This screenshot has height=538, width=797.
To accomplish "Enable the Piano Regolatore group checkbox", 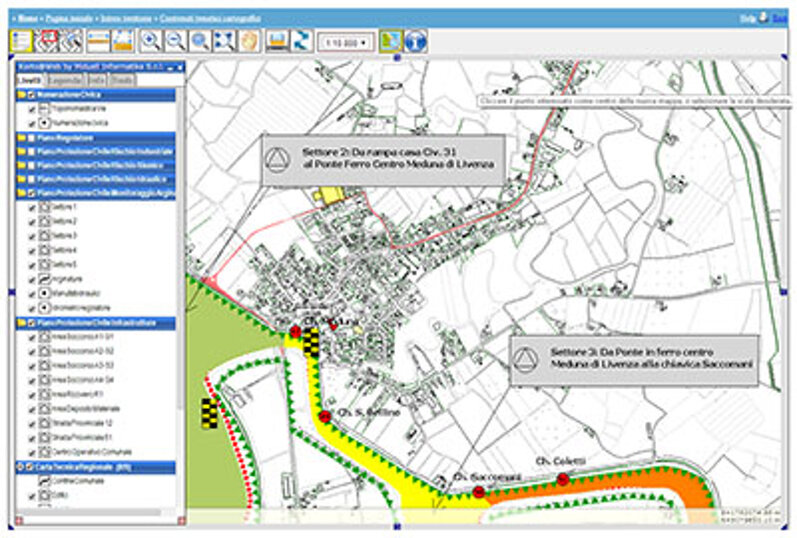I will (33, 137).
